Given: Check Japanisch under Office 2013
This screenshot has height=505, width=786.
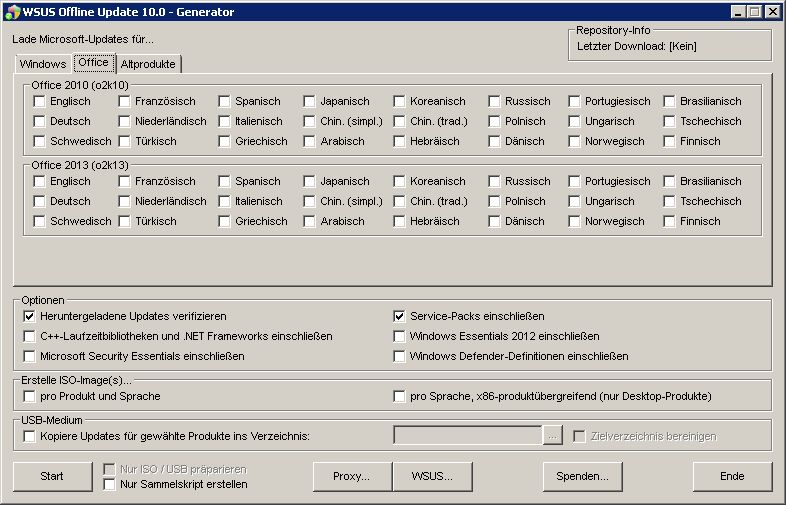Looking at the screenshot, I should click(x=309, y=181).
